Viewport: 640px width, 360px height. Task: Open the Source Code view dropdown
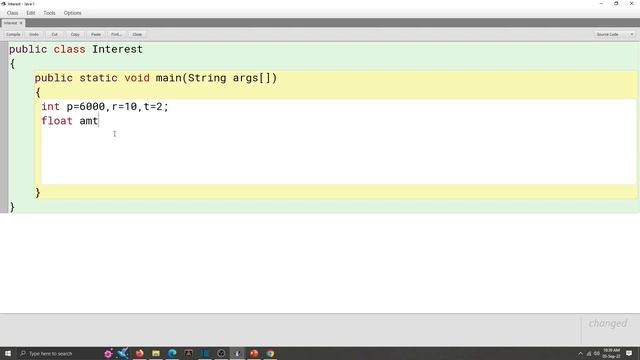(x=614, y=35)
